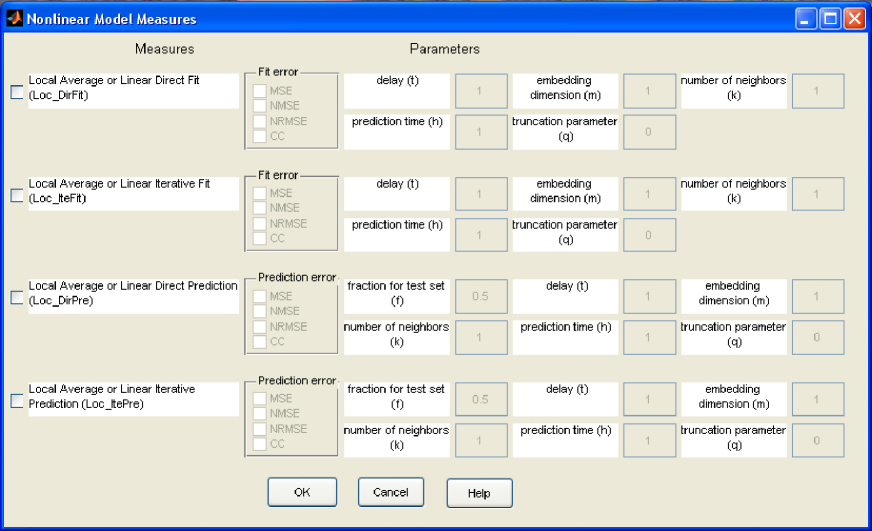Check NRMSE under Loc_IteFit Fit error
The width and height of the screenshot is (872, 531).
point(259,224)
